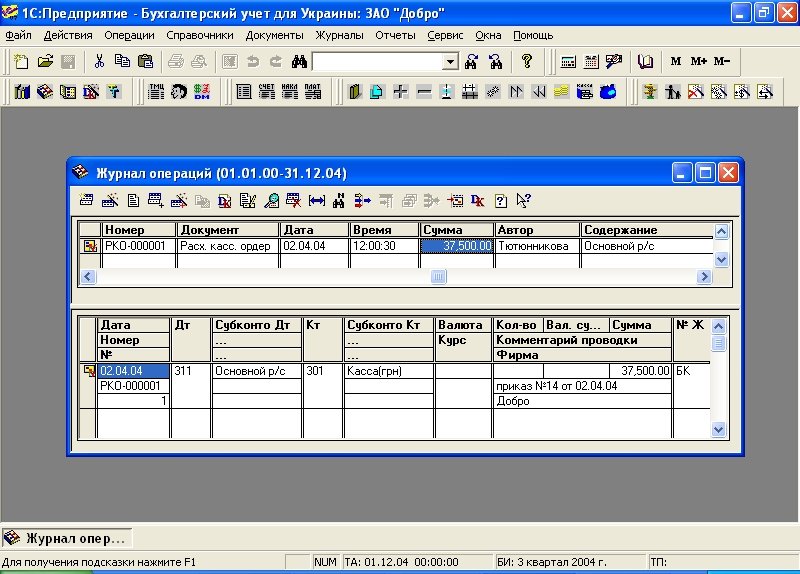Click the highlighted 37,500.00 Сумма cell

coord(456,246)
